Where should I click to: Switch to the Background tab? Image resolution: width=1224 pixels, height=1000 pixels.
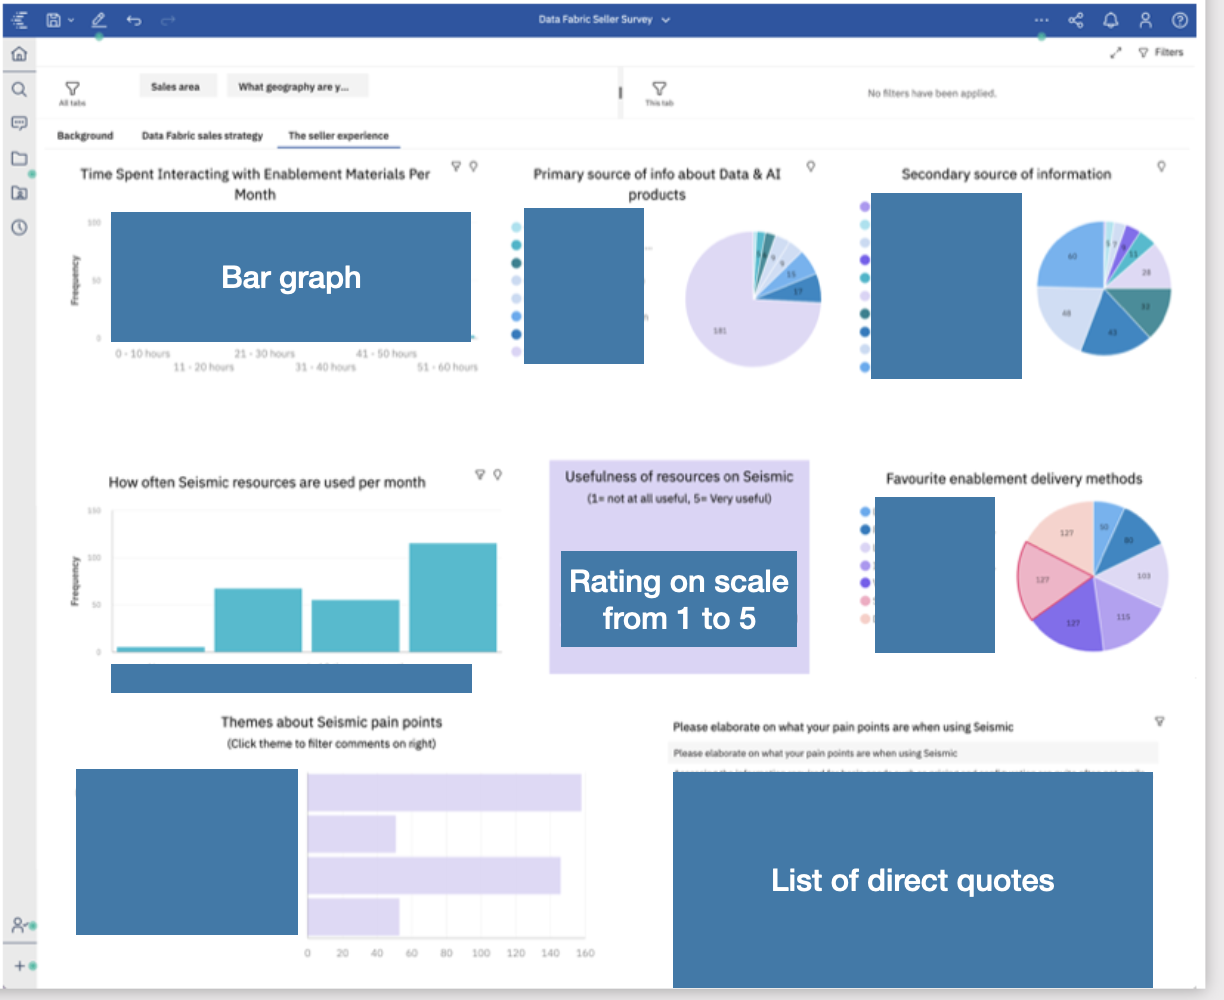click(x=85, y=136)
